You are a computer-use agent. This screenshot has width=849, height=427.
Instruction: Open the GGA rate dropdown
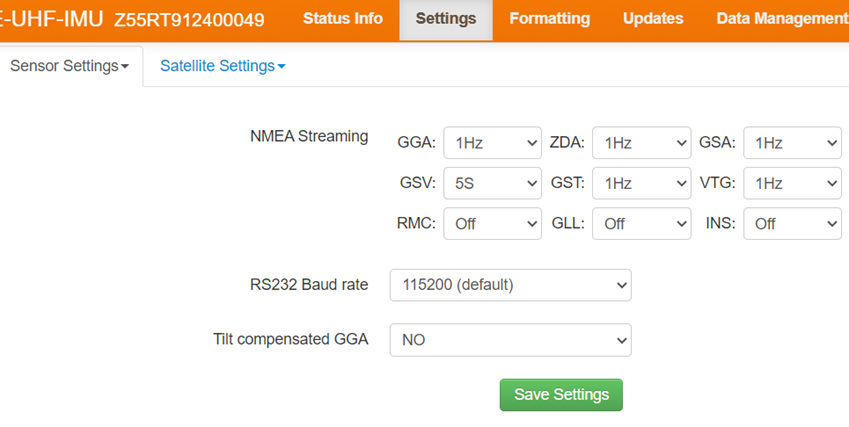492,143
